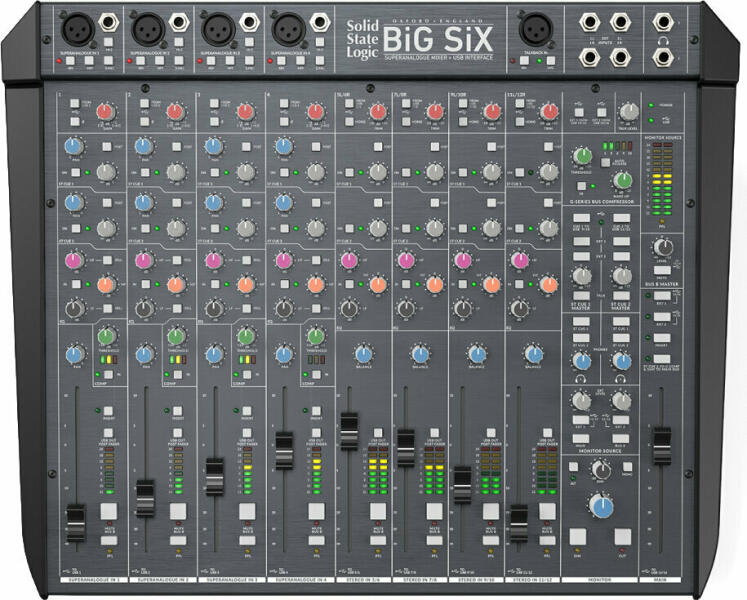
Task: Toggle the HF Bell button on channel 2
Action: point(177,260)
